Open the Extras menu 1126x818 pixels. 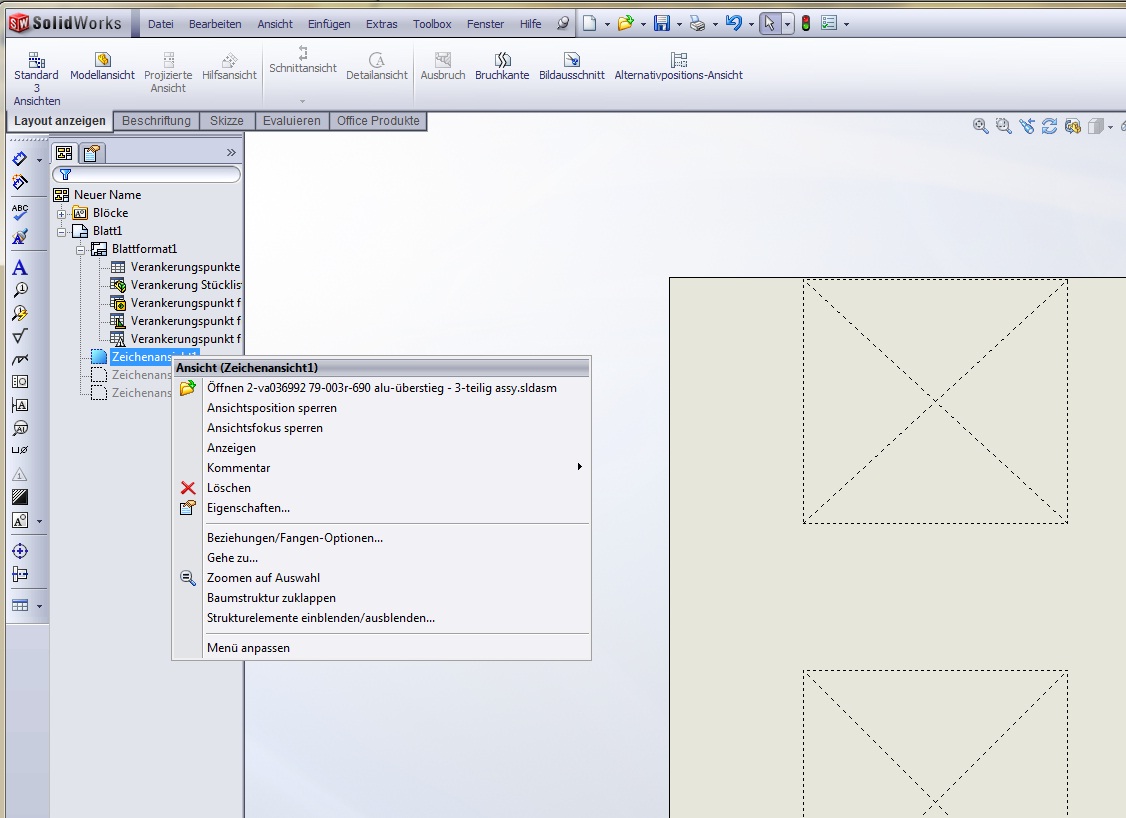tap(381, 24)
